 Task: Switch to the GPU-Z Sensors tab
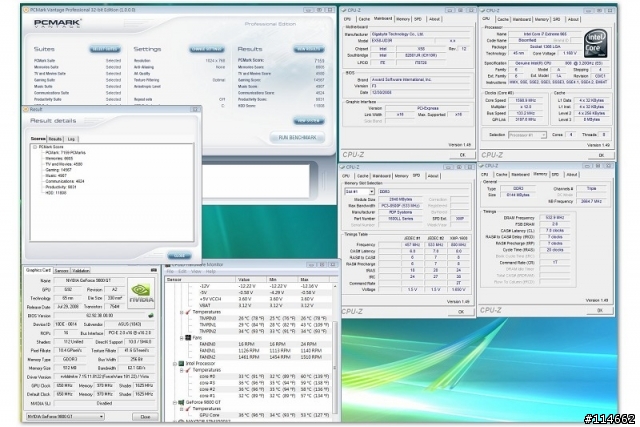(x=62, y=271)
